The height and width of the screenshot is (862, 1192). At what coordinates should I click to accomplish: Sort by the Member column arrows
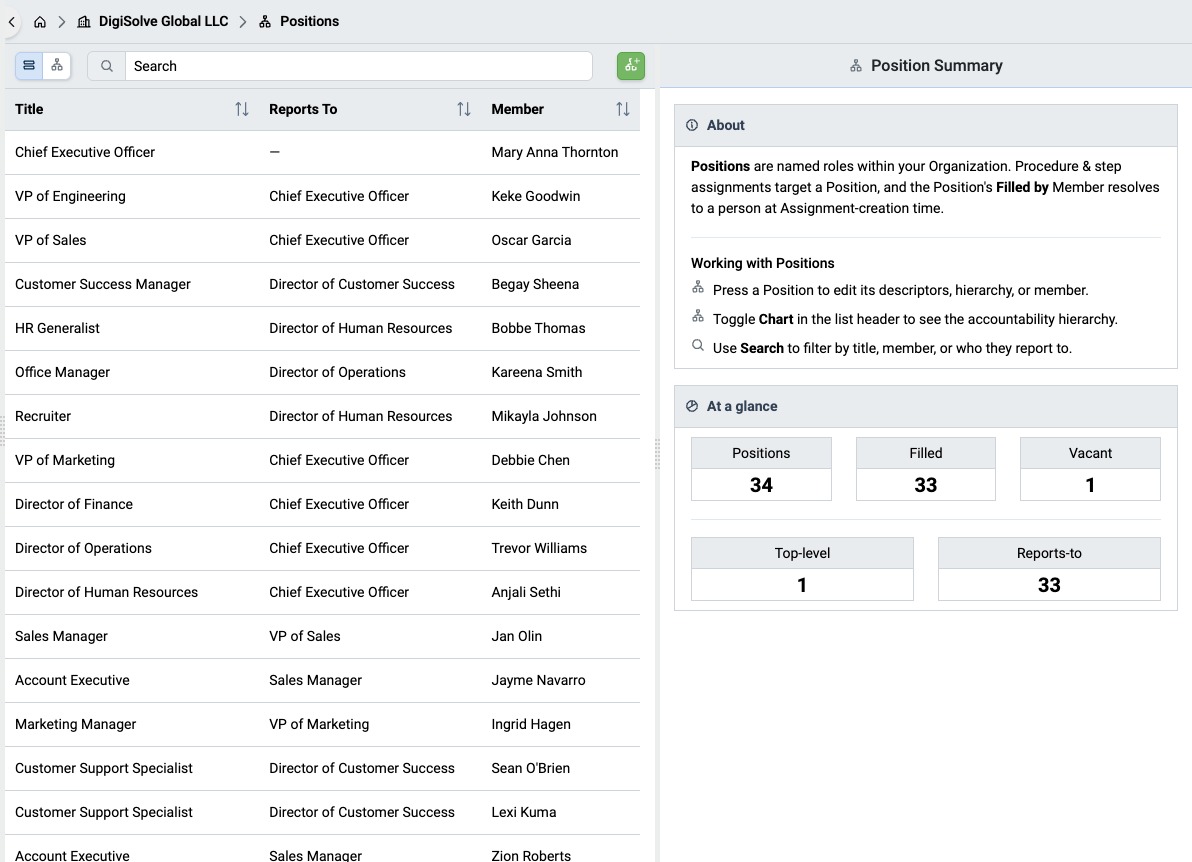tap(623, 109)
